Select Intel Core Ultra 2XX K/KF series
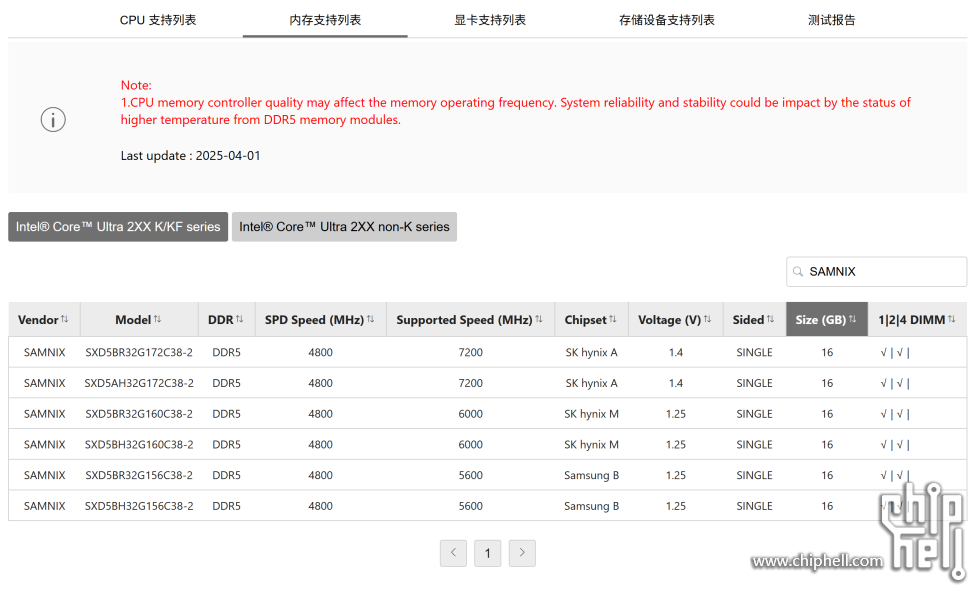Viewport: 979px width, 596px height. [118, 227]
